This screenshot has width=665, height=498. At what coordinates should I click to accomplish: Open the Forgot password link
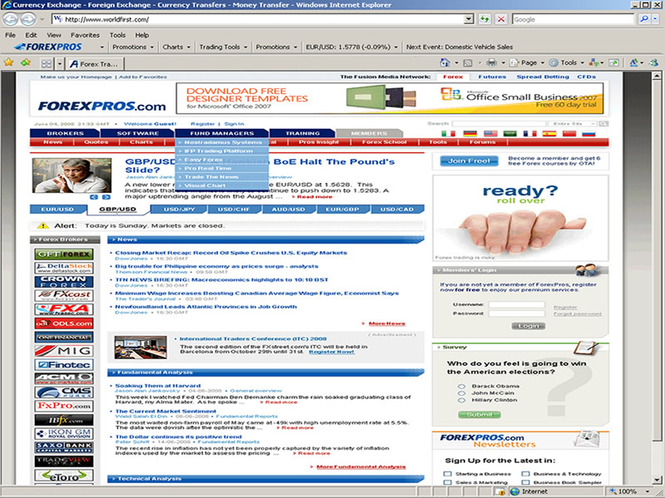578,314
